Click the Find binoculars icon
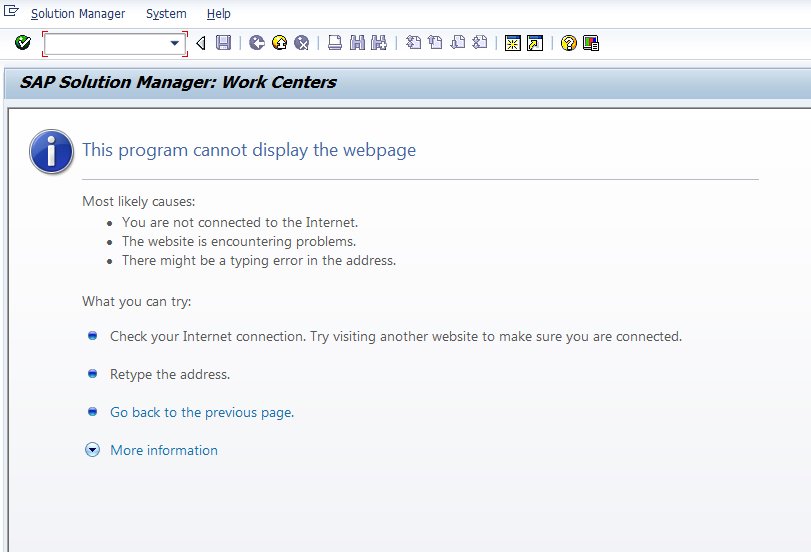This screenshot has height=552, width=811. [x=357, y=43]
